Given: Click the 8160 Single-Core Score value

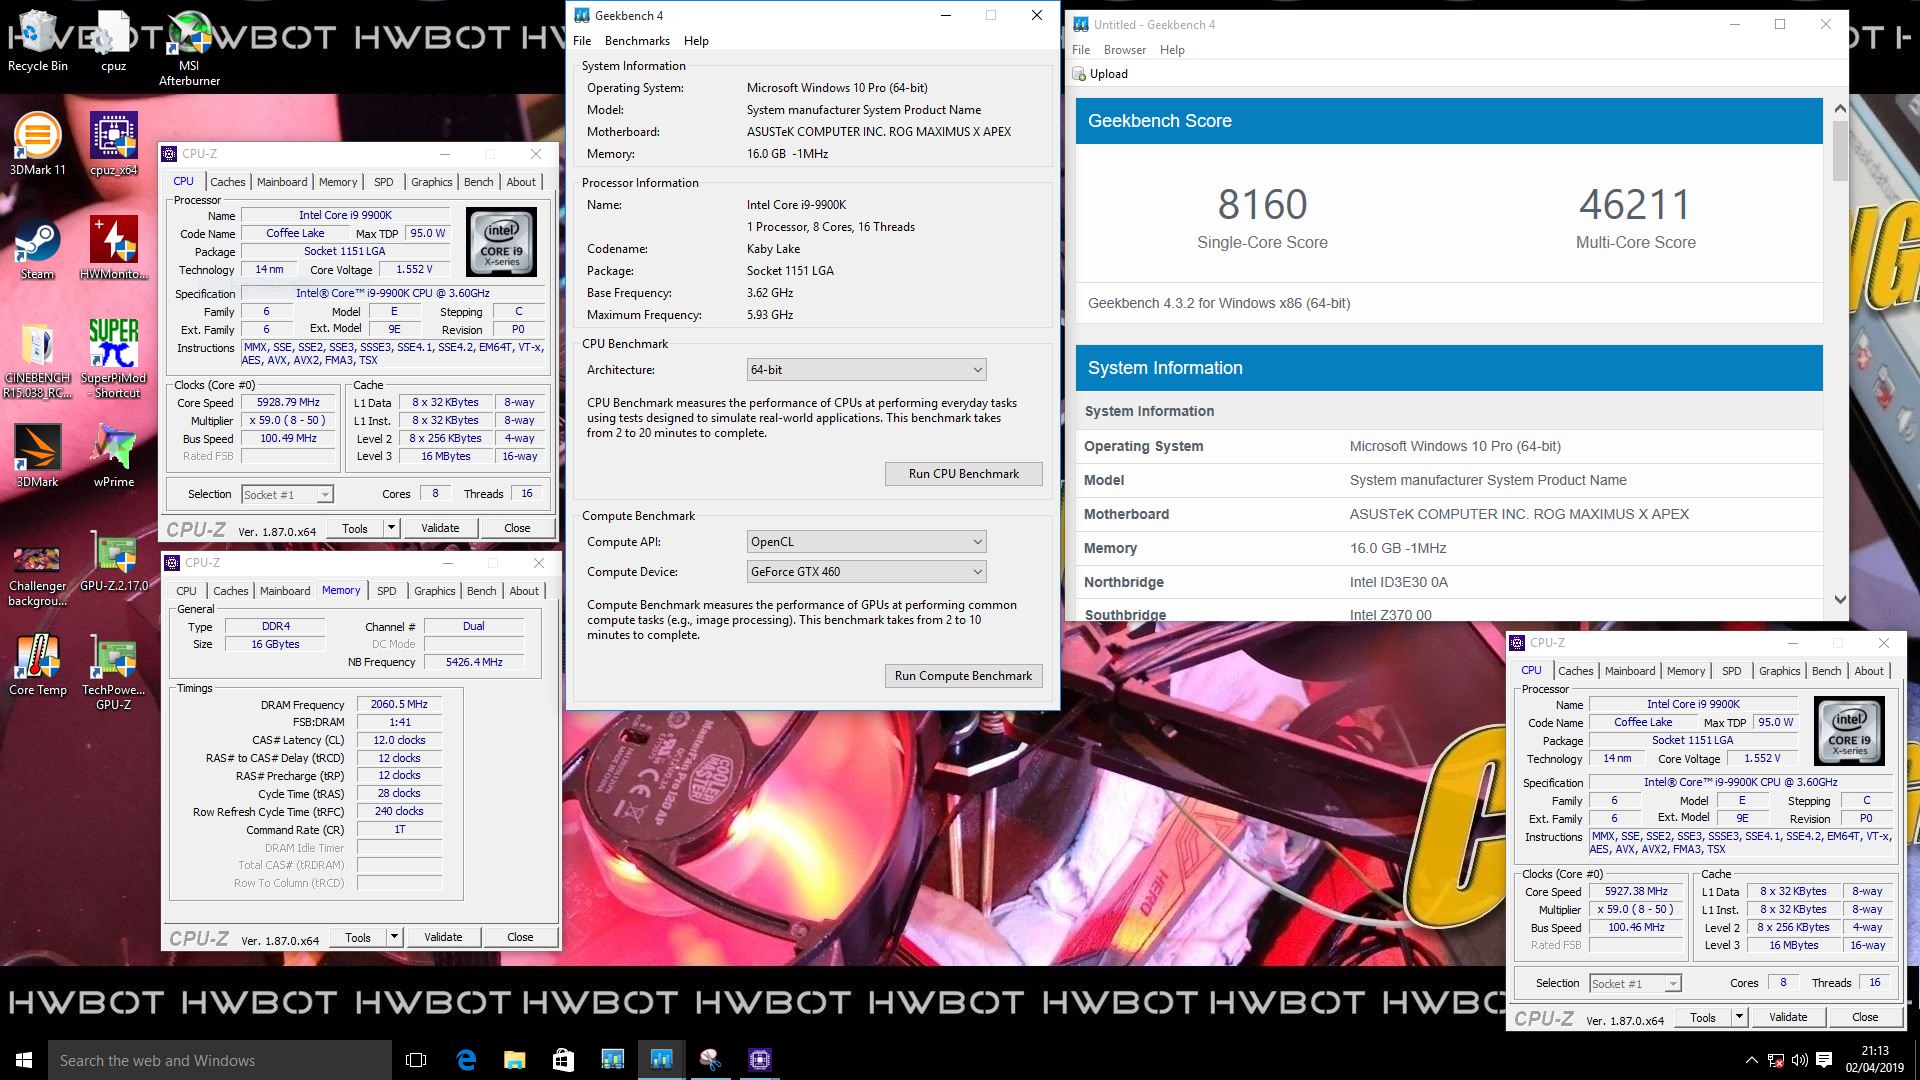Looking at the screenshot, I should 1262,205.
